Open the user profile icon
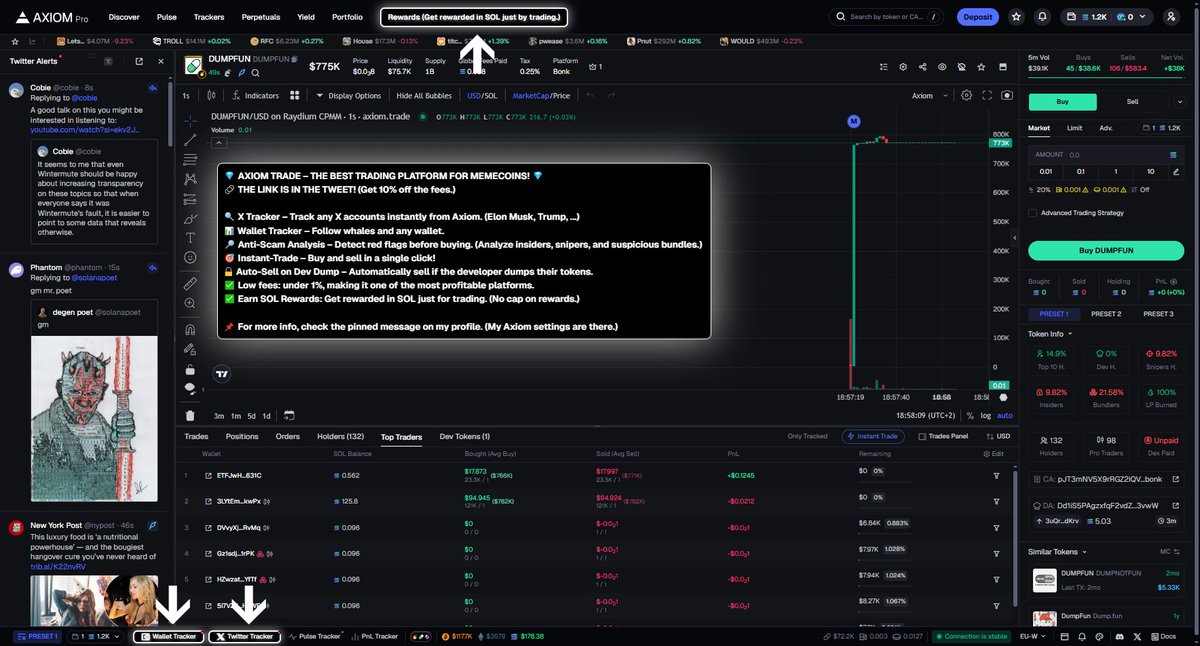 click(1171, 17)
